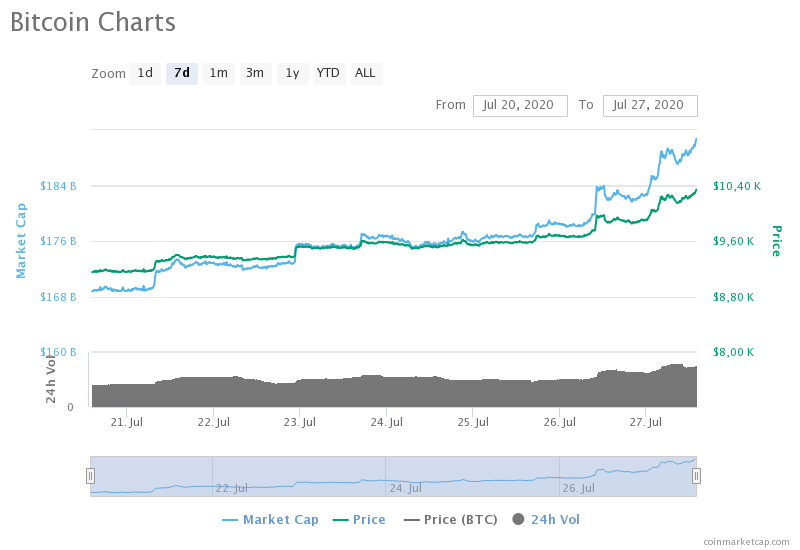The width and height of the screenshot is (800, 550).
Task: Click the $160 B market cap axis label
Action: pos(58,352)
